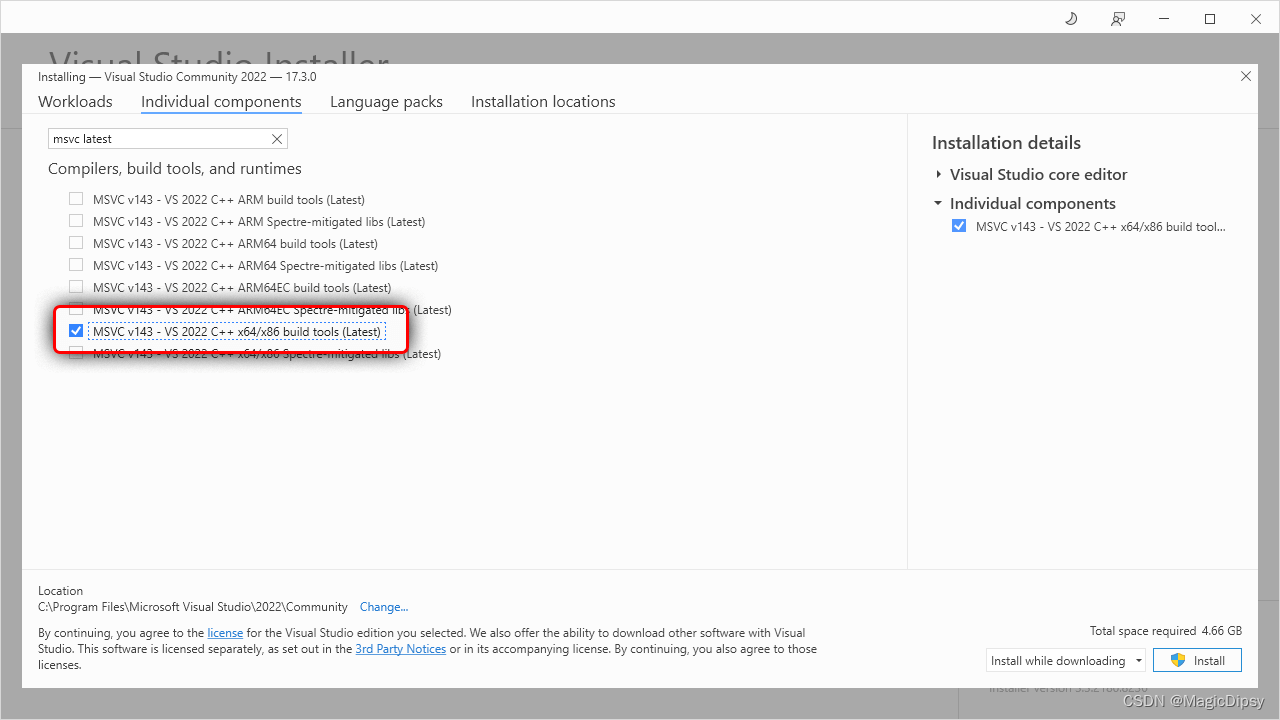Image resolution: width=1280 pixels, height=720 pixels.
Task: Clear the search with the X icon
Action: coord(277,138)
